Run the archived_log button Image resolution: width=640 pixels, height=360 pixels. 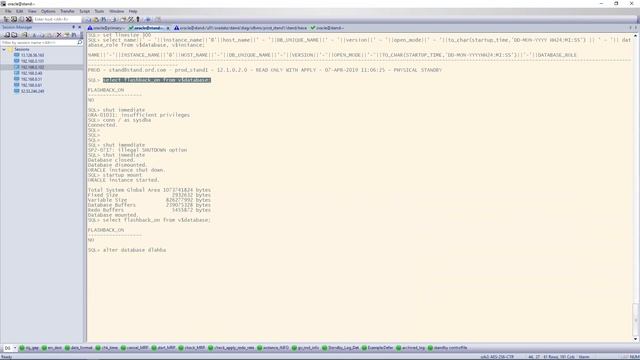coord(411,348)
